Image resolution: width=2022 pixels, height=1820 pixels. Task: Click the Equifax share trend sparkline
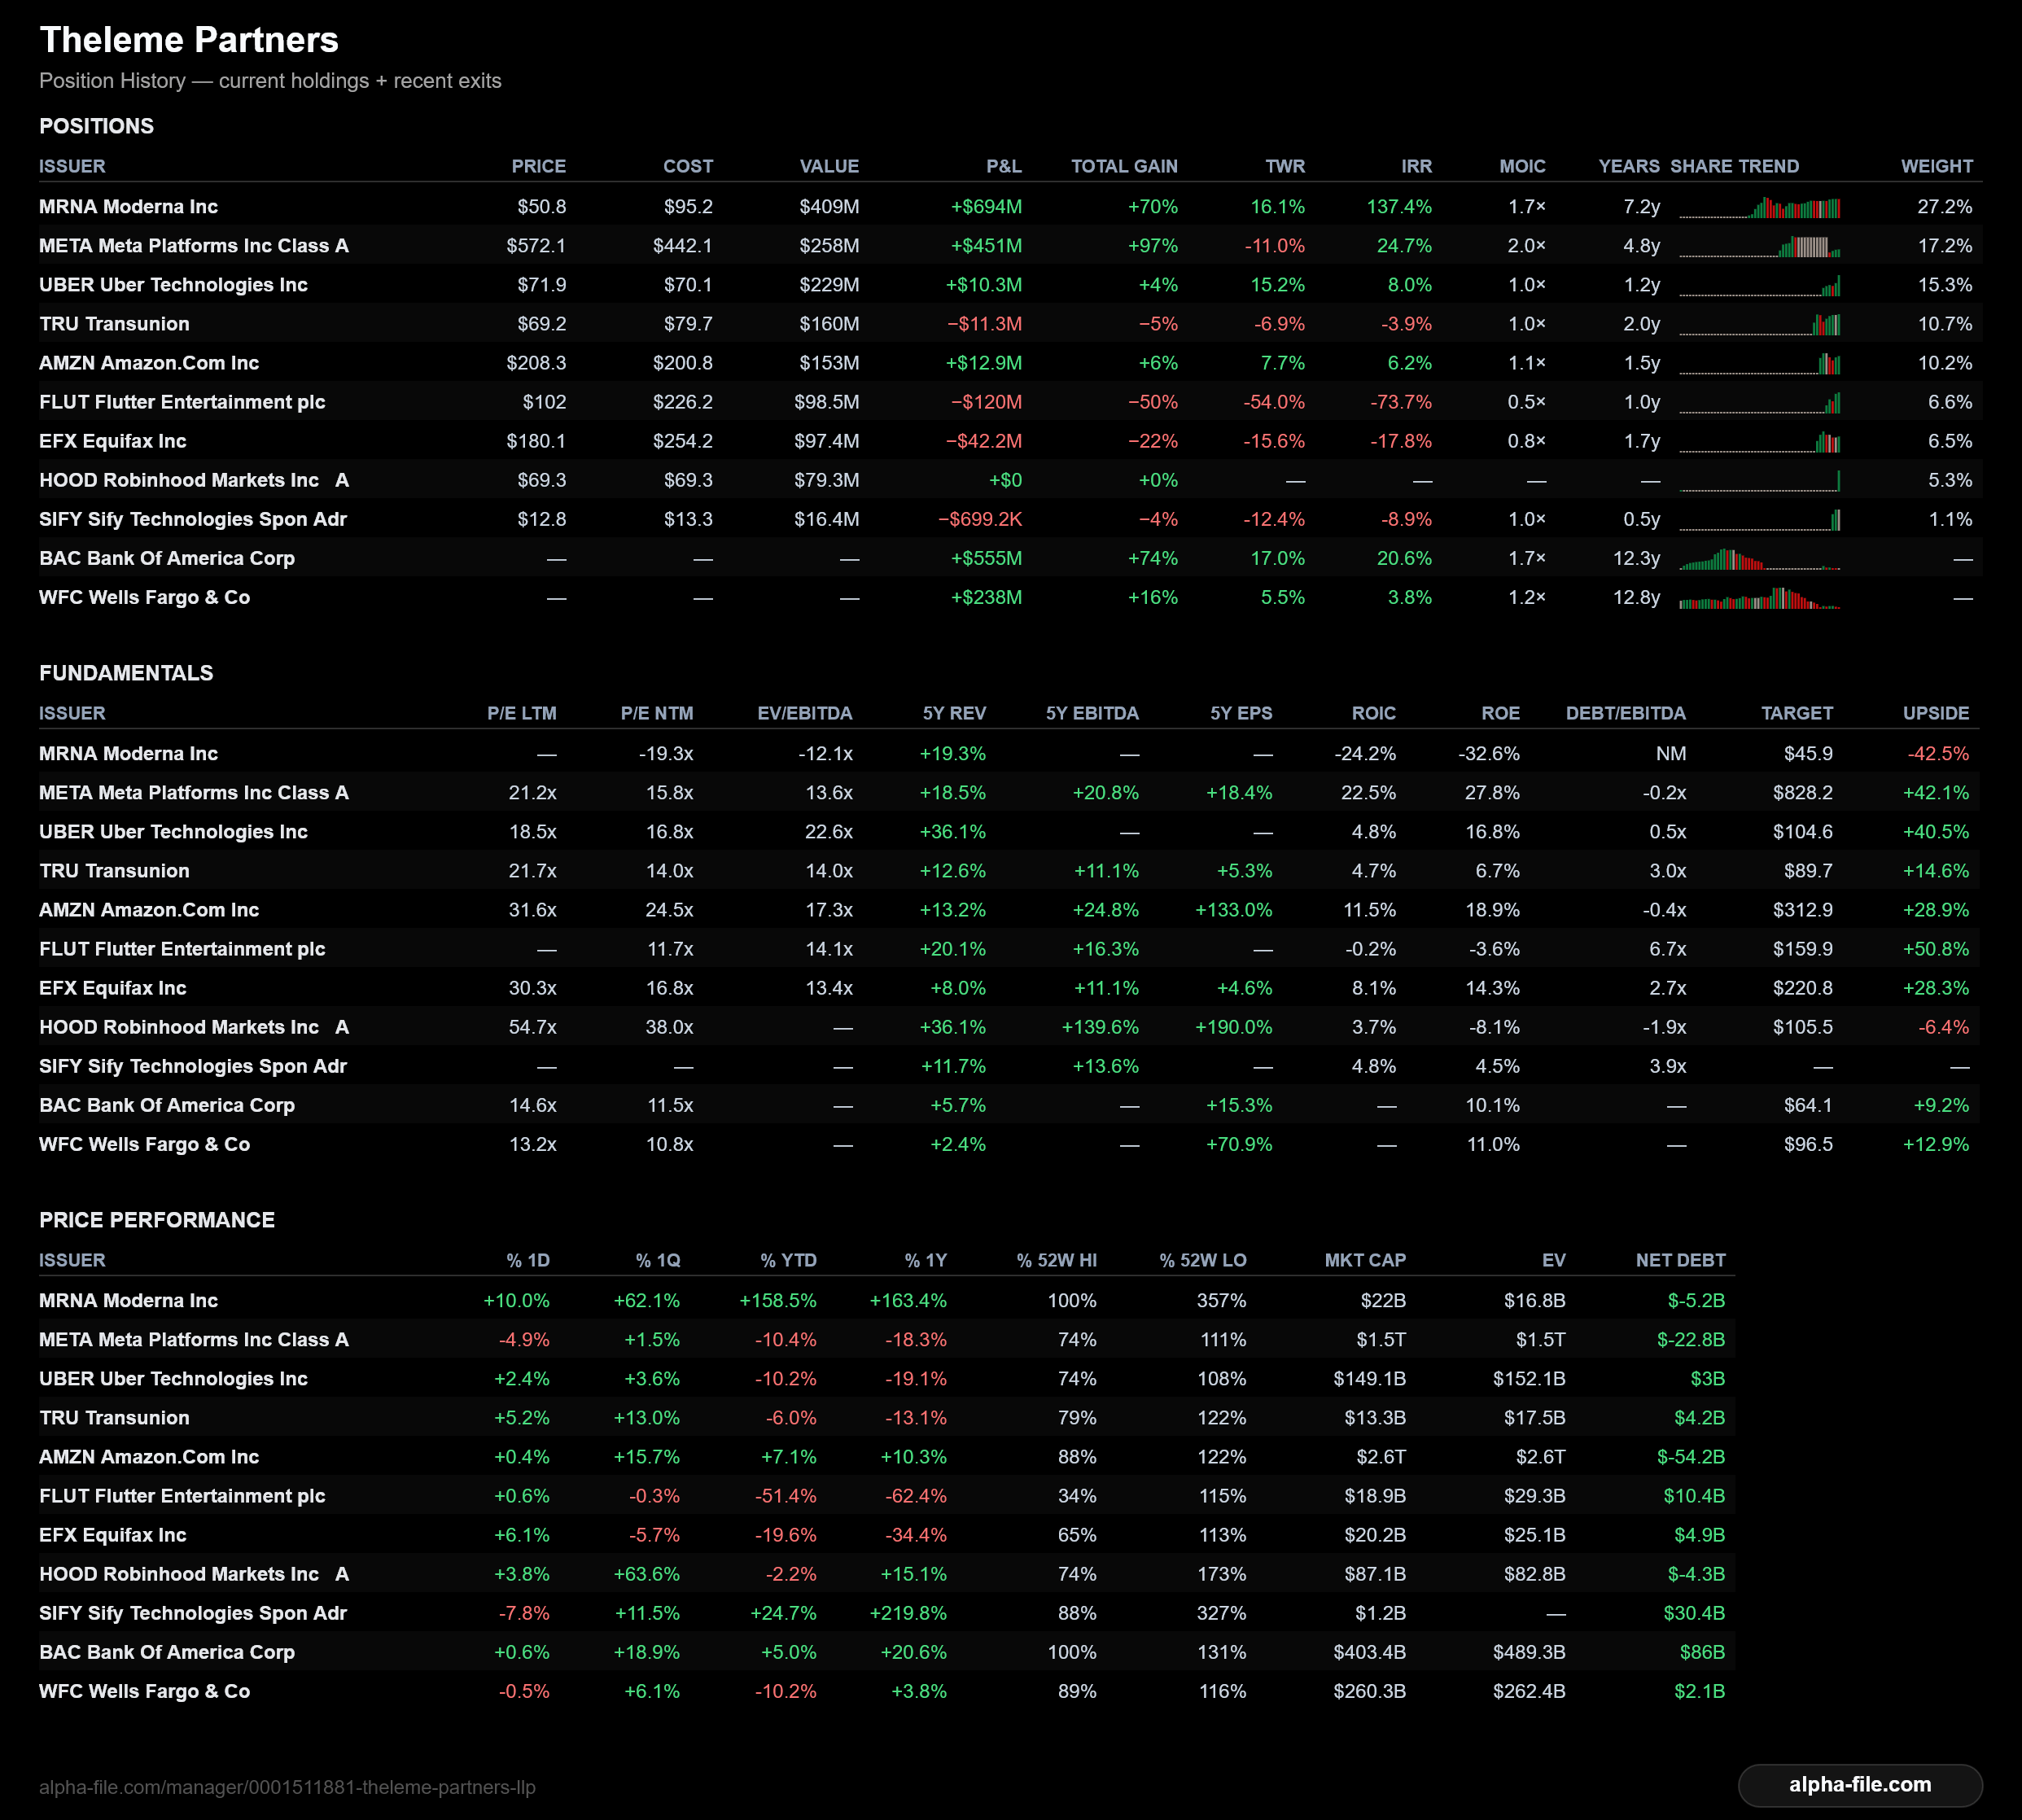1759,441
